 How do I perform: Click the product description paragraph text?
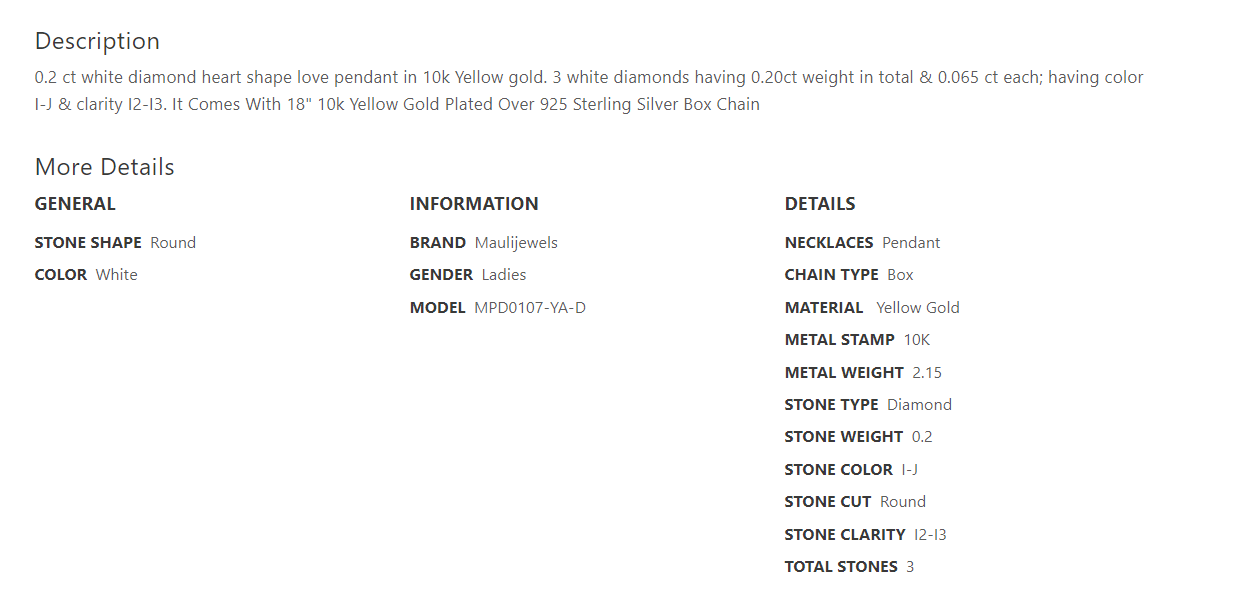[x=589, y=91]
